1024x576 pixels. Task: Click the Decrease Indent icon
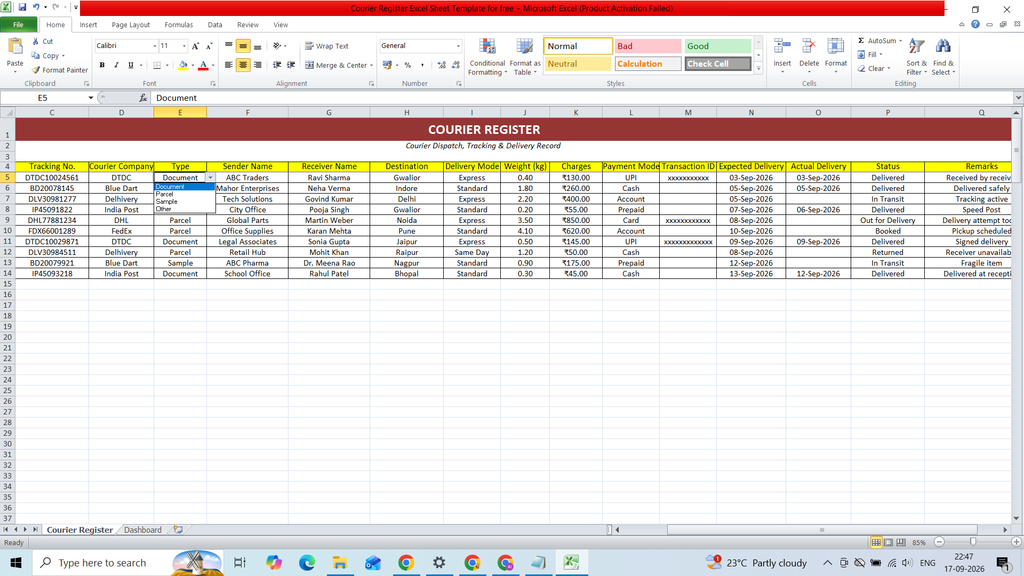277,65
